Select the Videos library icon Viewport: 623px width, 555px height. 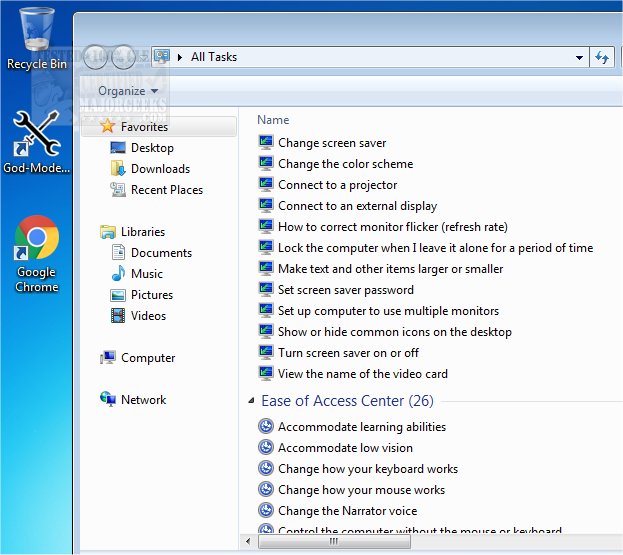coord(118,316)
